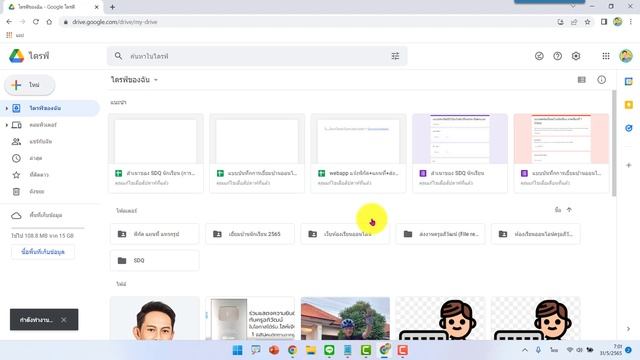Open LINE app from the taskbar

tap(329, 350)
